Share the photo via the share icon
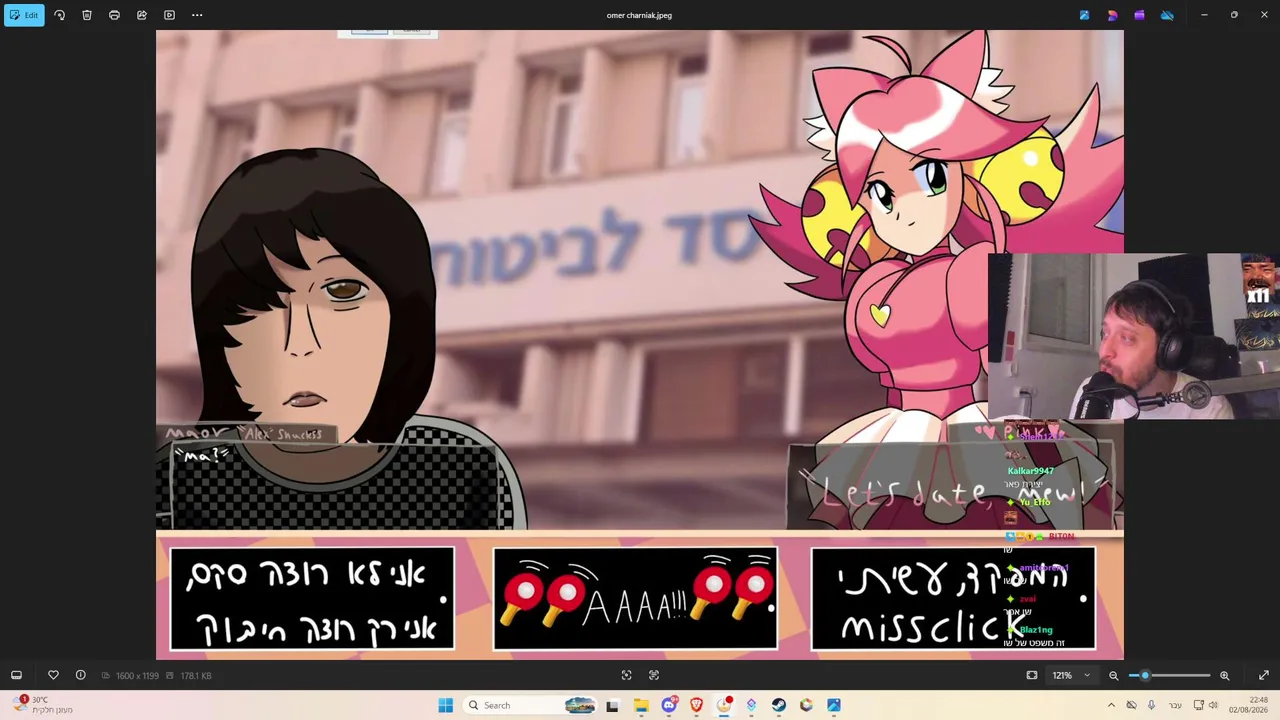The height and width of the screenshot is (720, 1280). (x=142, y=15)
